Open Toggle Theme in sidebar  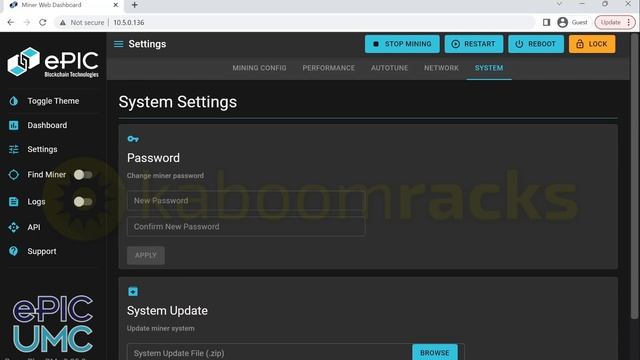[53, 101]
